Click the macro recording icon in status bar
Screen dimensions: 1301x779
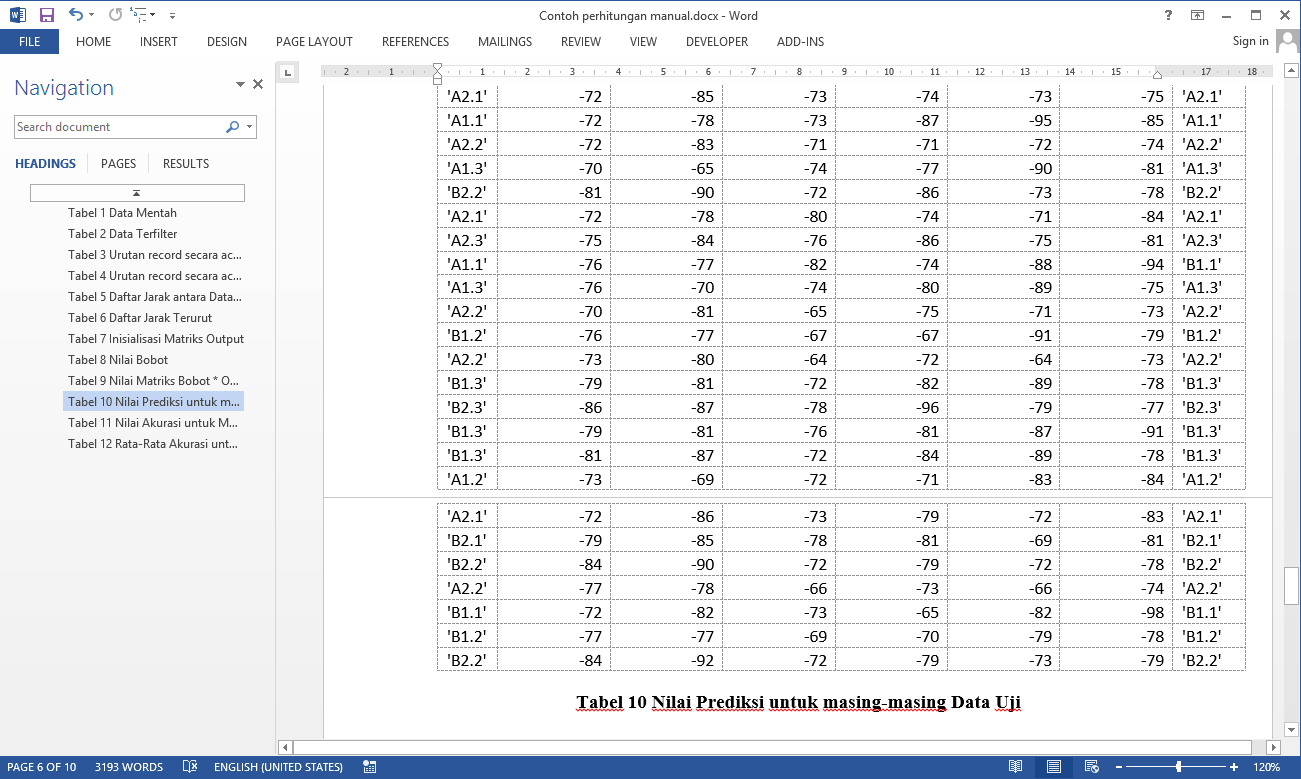370,767
